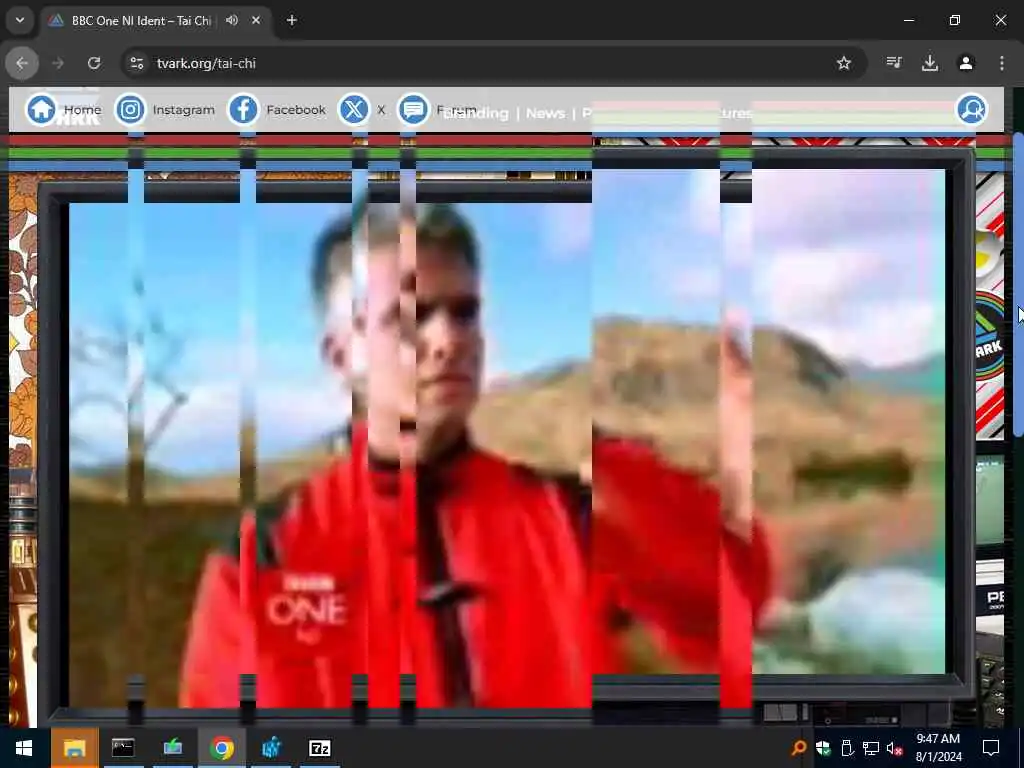Screen dimensions: 1024x768
Task: Open the site search magnifier icon
Action: [x=972, y=110]
